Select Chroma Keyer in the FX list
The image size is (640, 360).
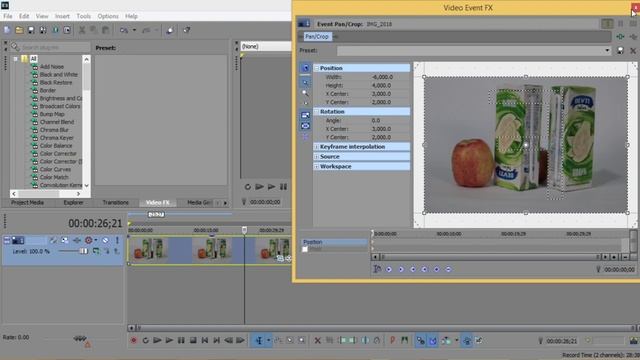(57, 138)
